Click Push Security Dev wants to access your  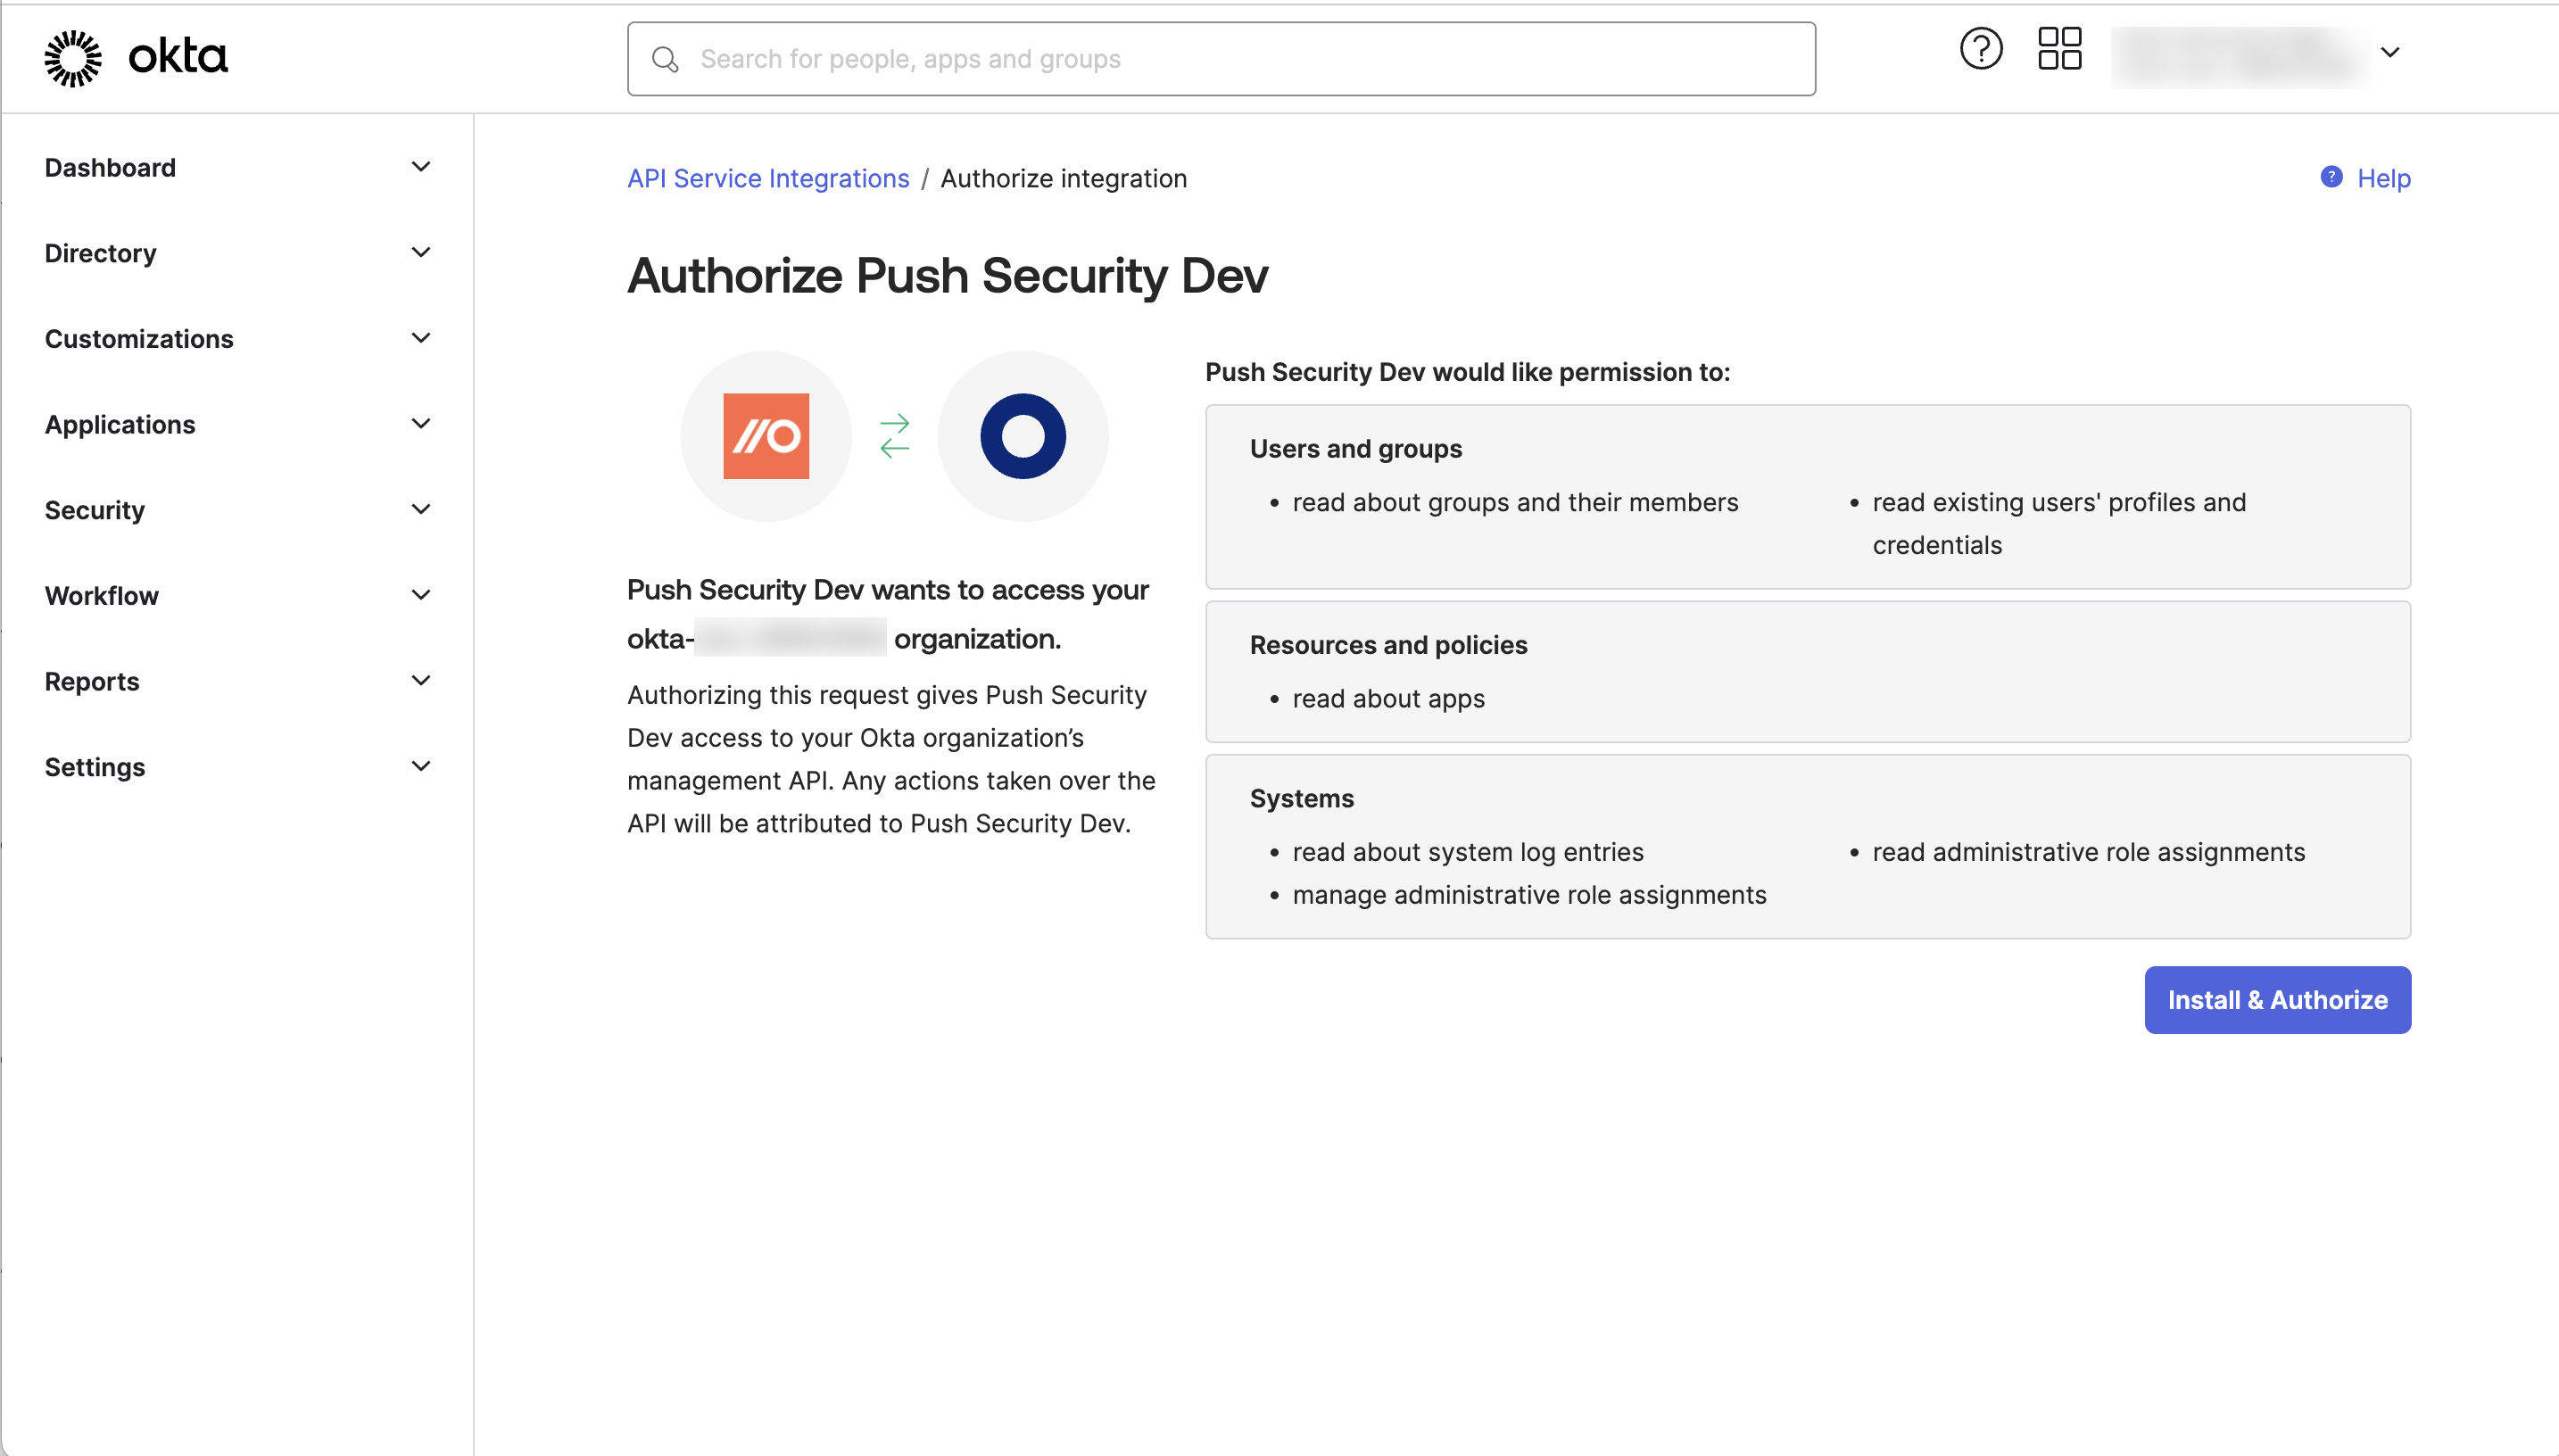(888, 590)
